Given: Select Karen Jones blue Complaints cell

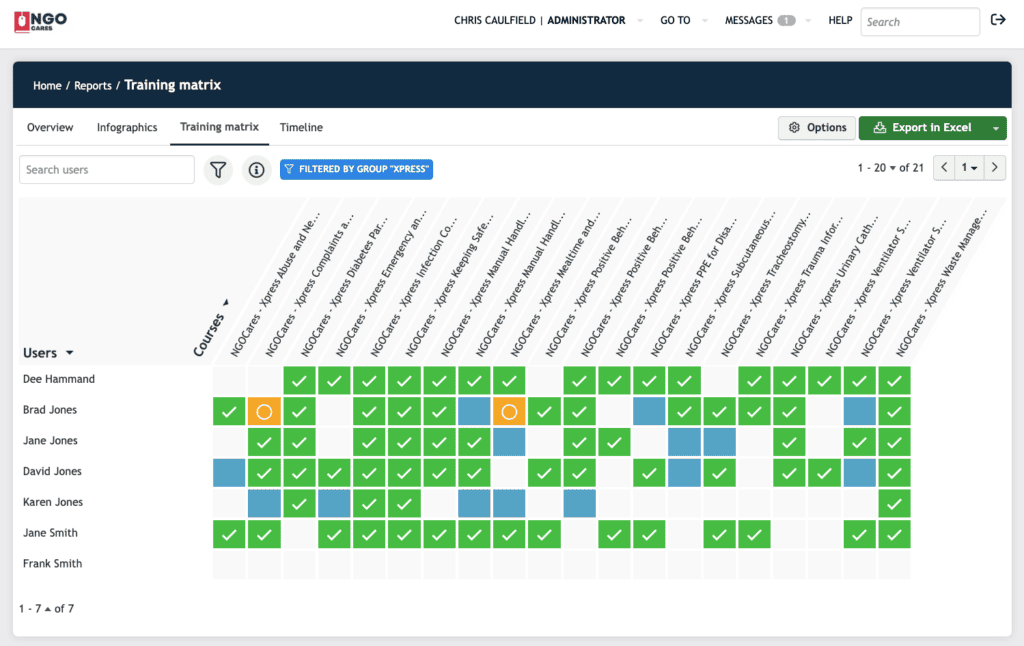Looking at the screenshot, I should point(264,504).
